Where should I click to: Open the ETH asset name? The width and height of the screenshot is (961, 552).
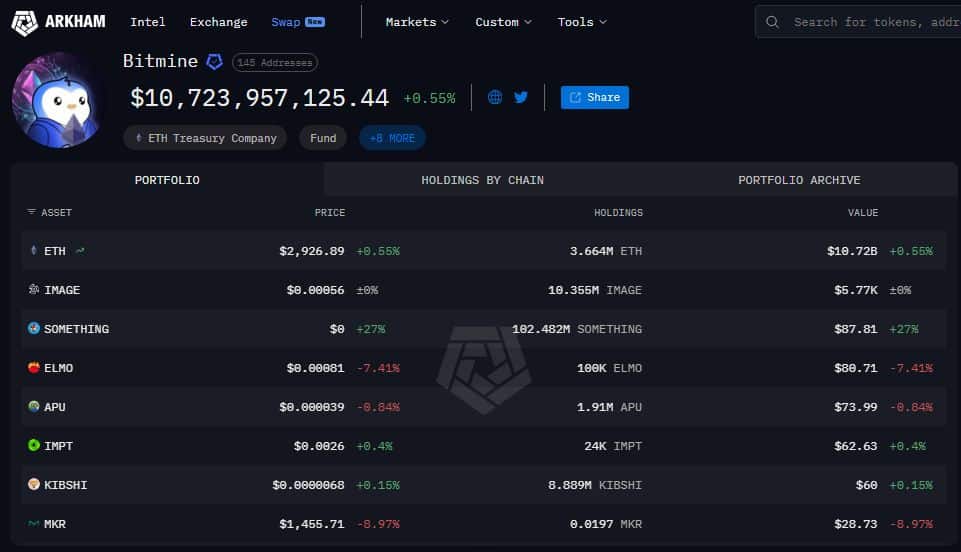pyautogui.click(x=55, y=251)
